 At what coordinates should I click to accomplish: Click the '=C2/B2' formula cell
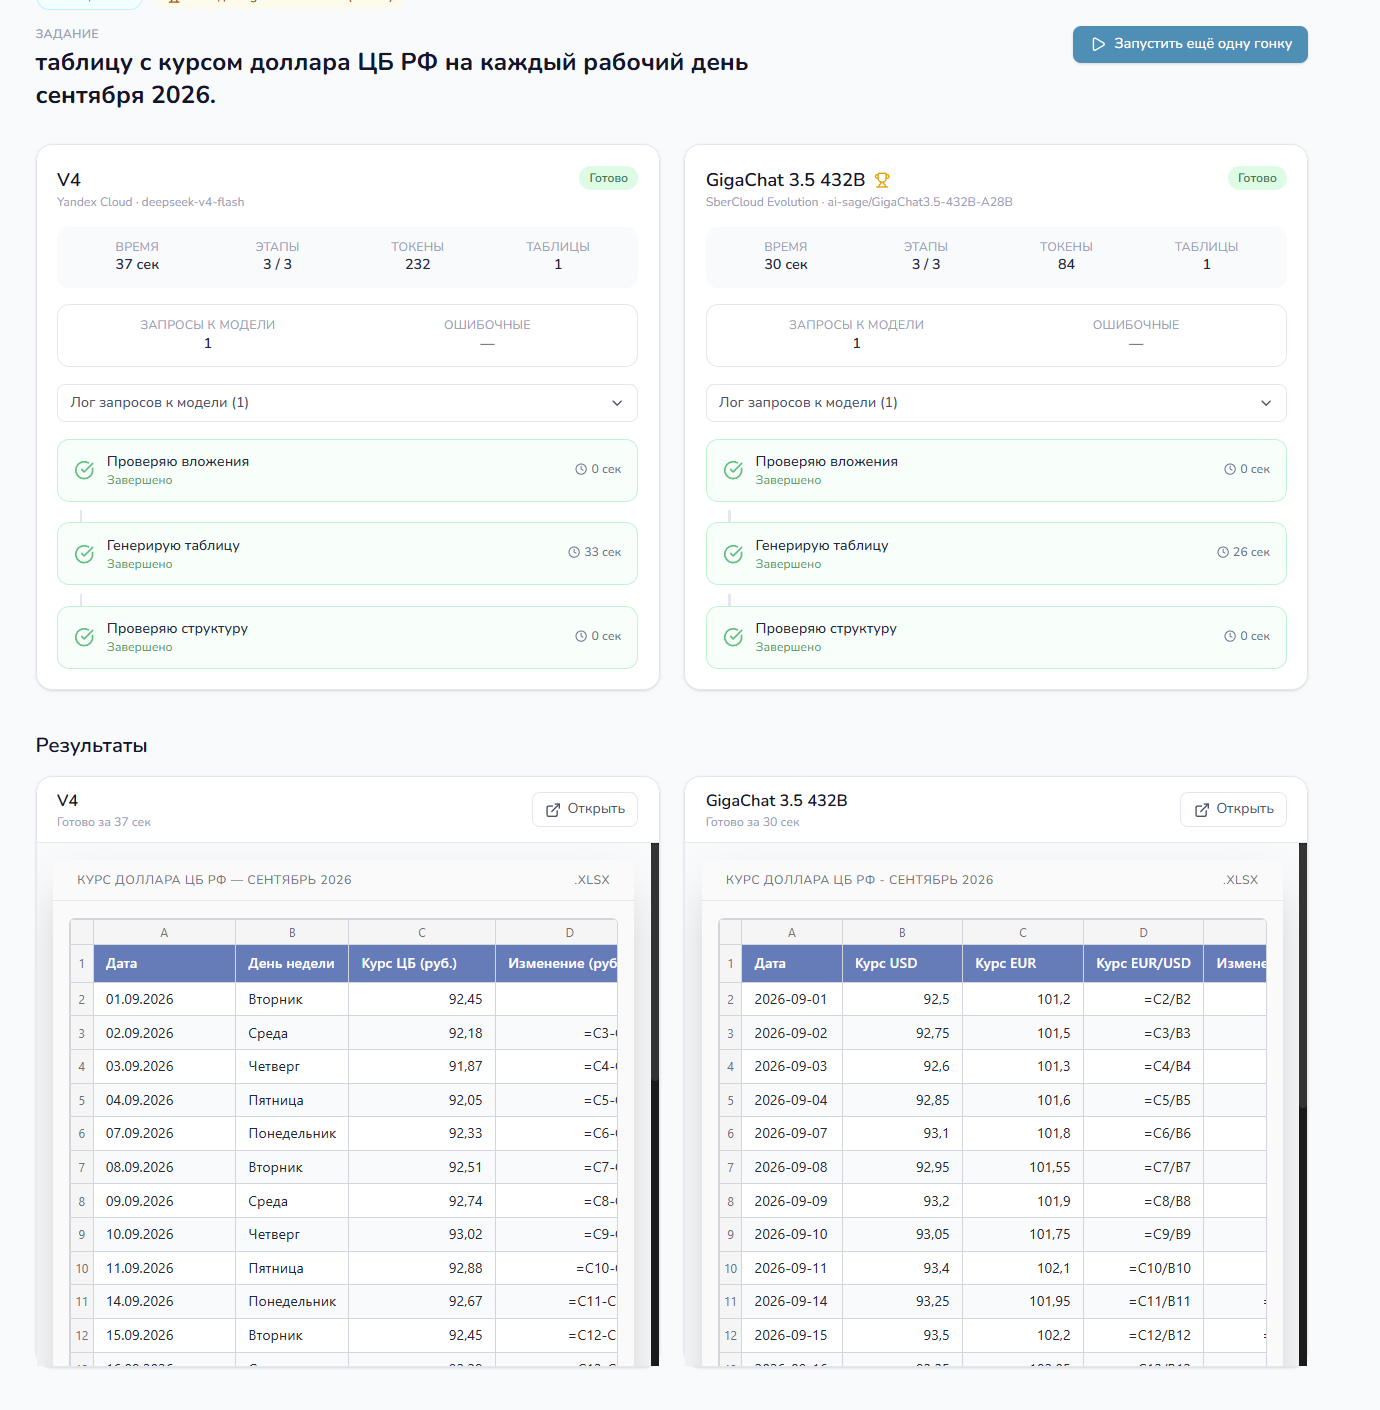coord(1143,999)
